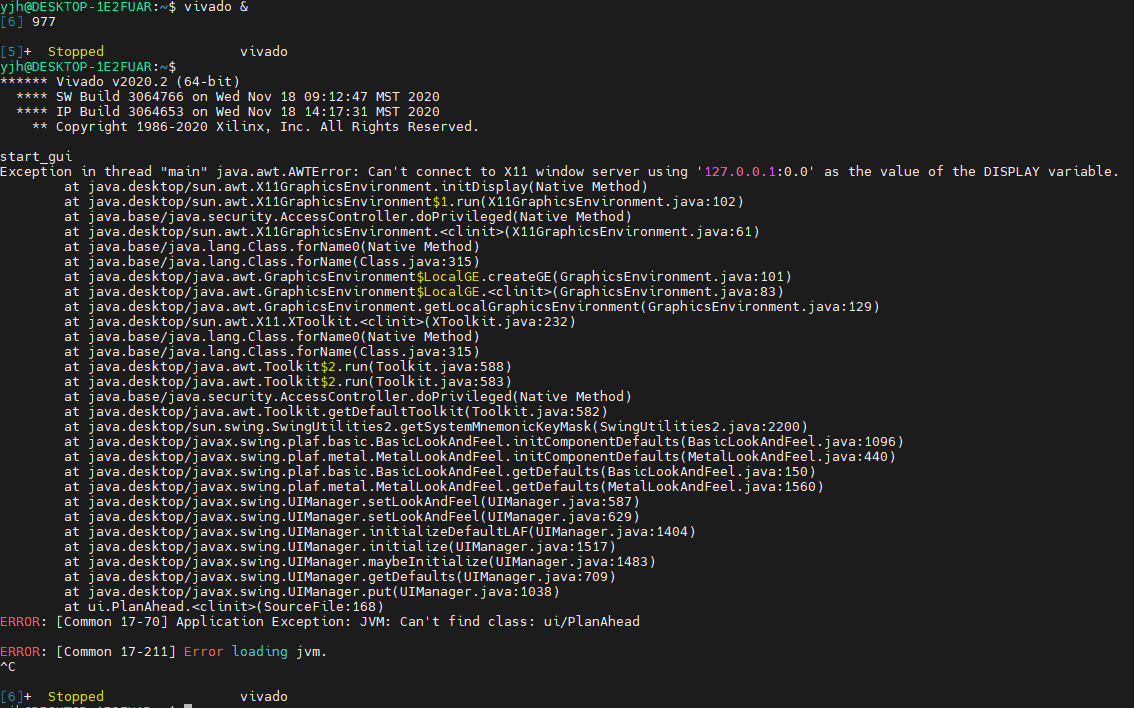The image size is (1134, 708).
Task: Click the 'Toolkit.java:588' stack line
Action: point(288,367)
